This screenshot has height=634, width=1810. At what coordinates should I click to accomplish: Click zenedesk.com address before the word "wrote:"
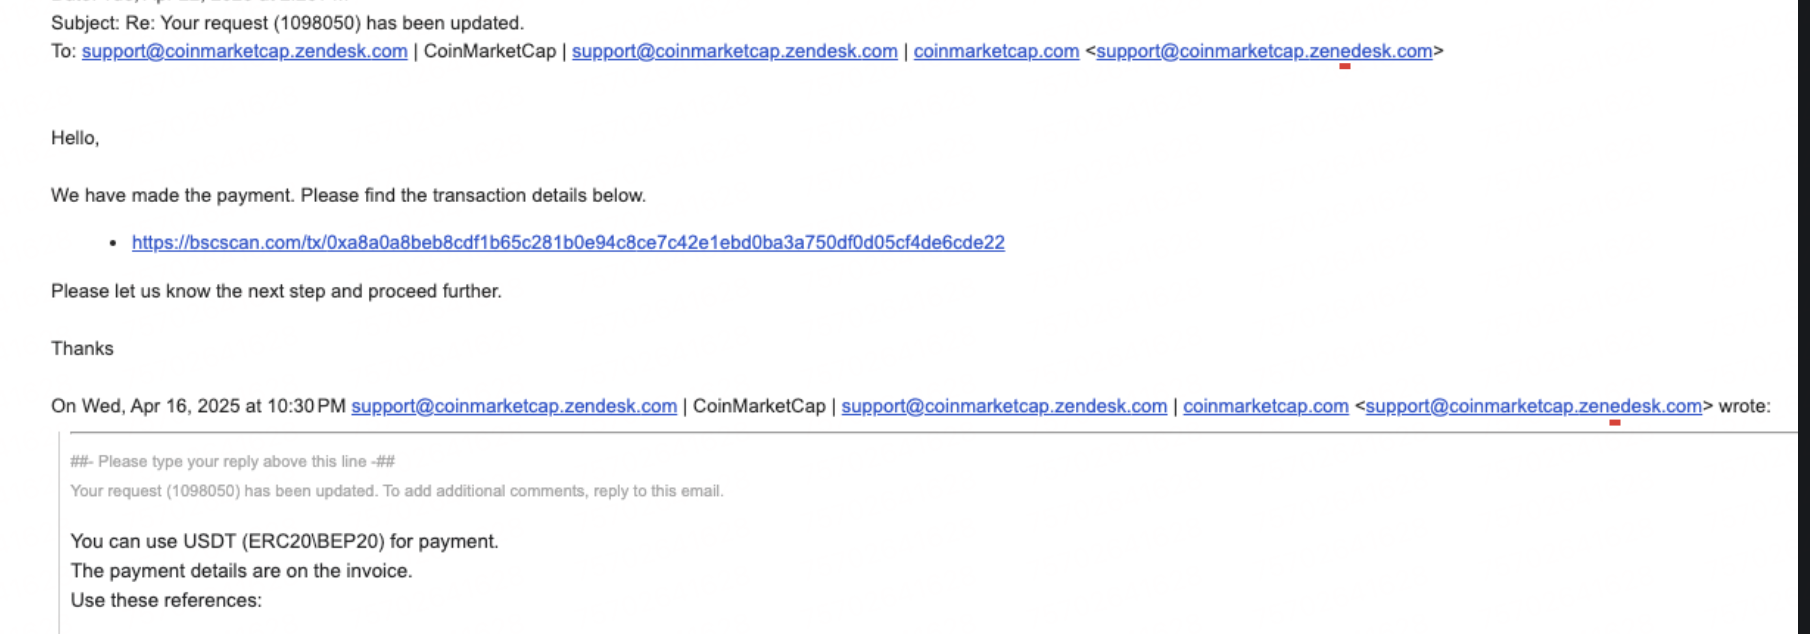point(1534,406)
